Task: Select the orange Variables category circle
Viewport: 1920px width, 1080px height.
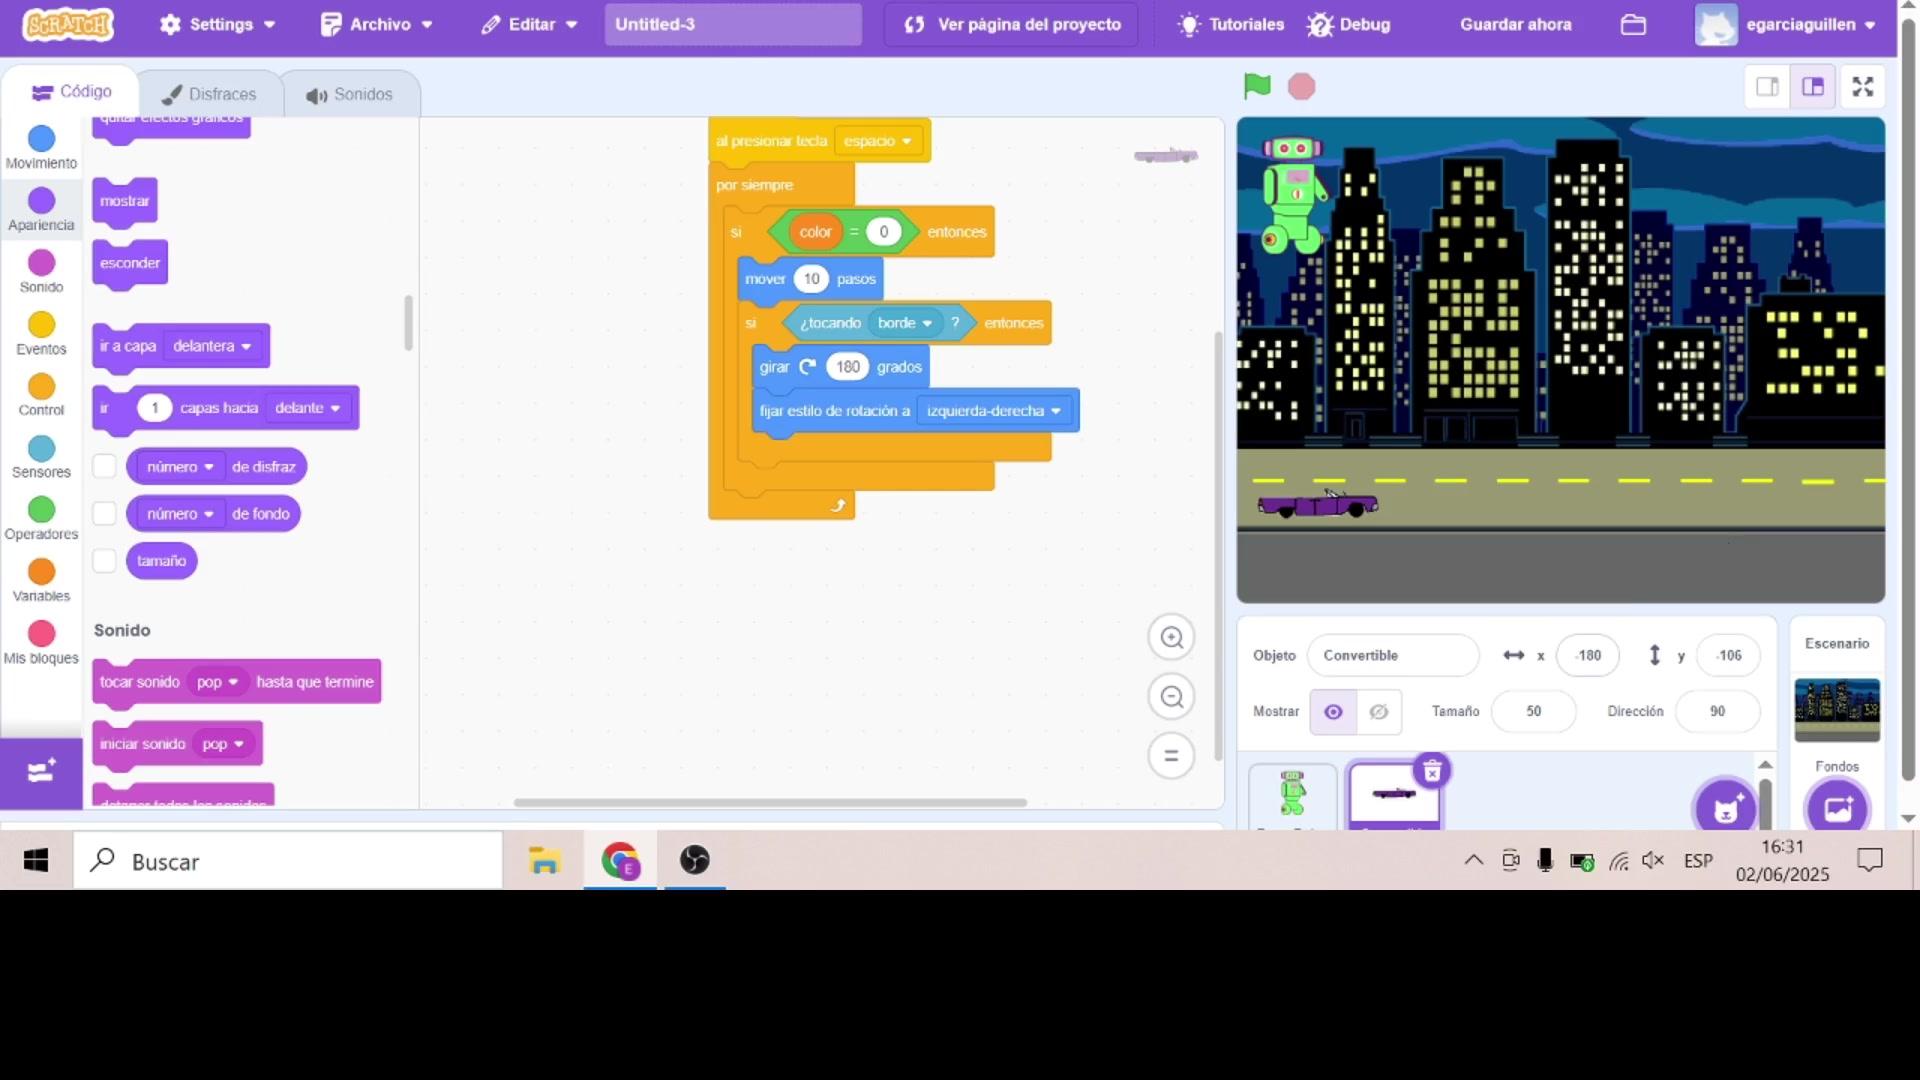Action: 41,572
